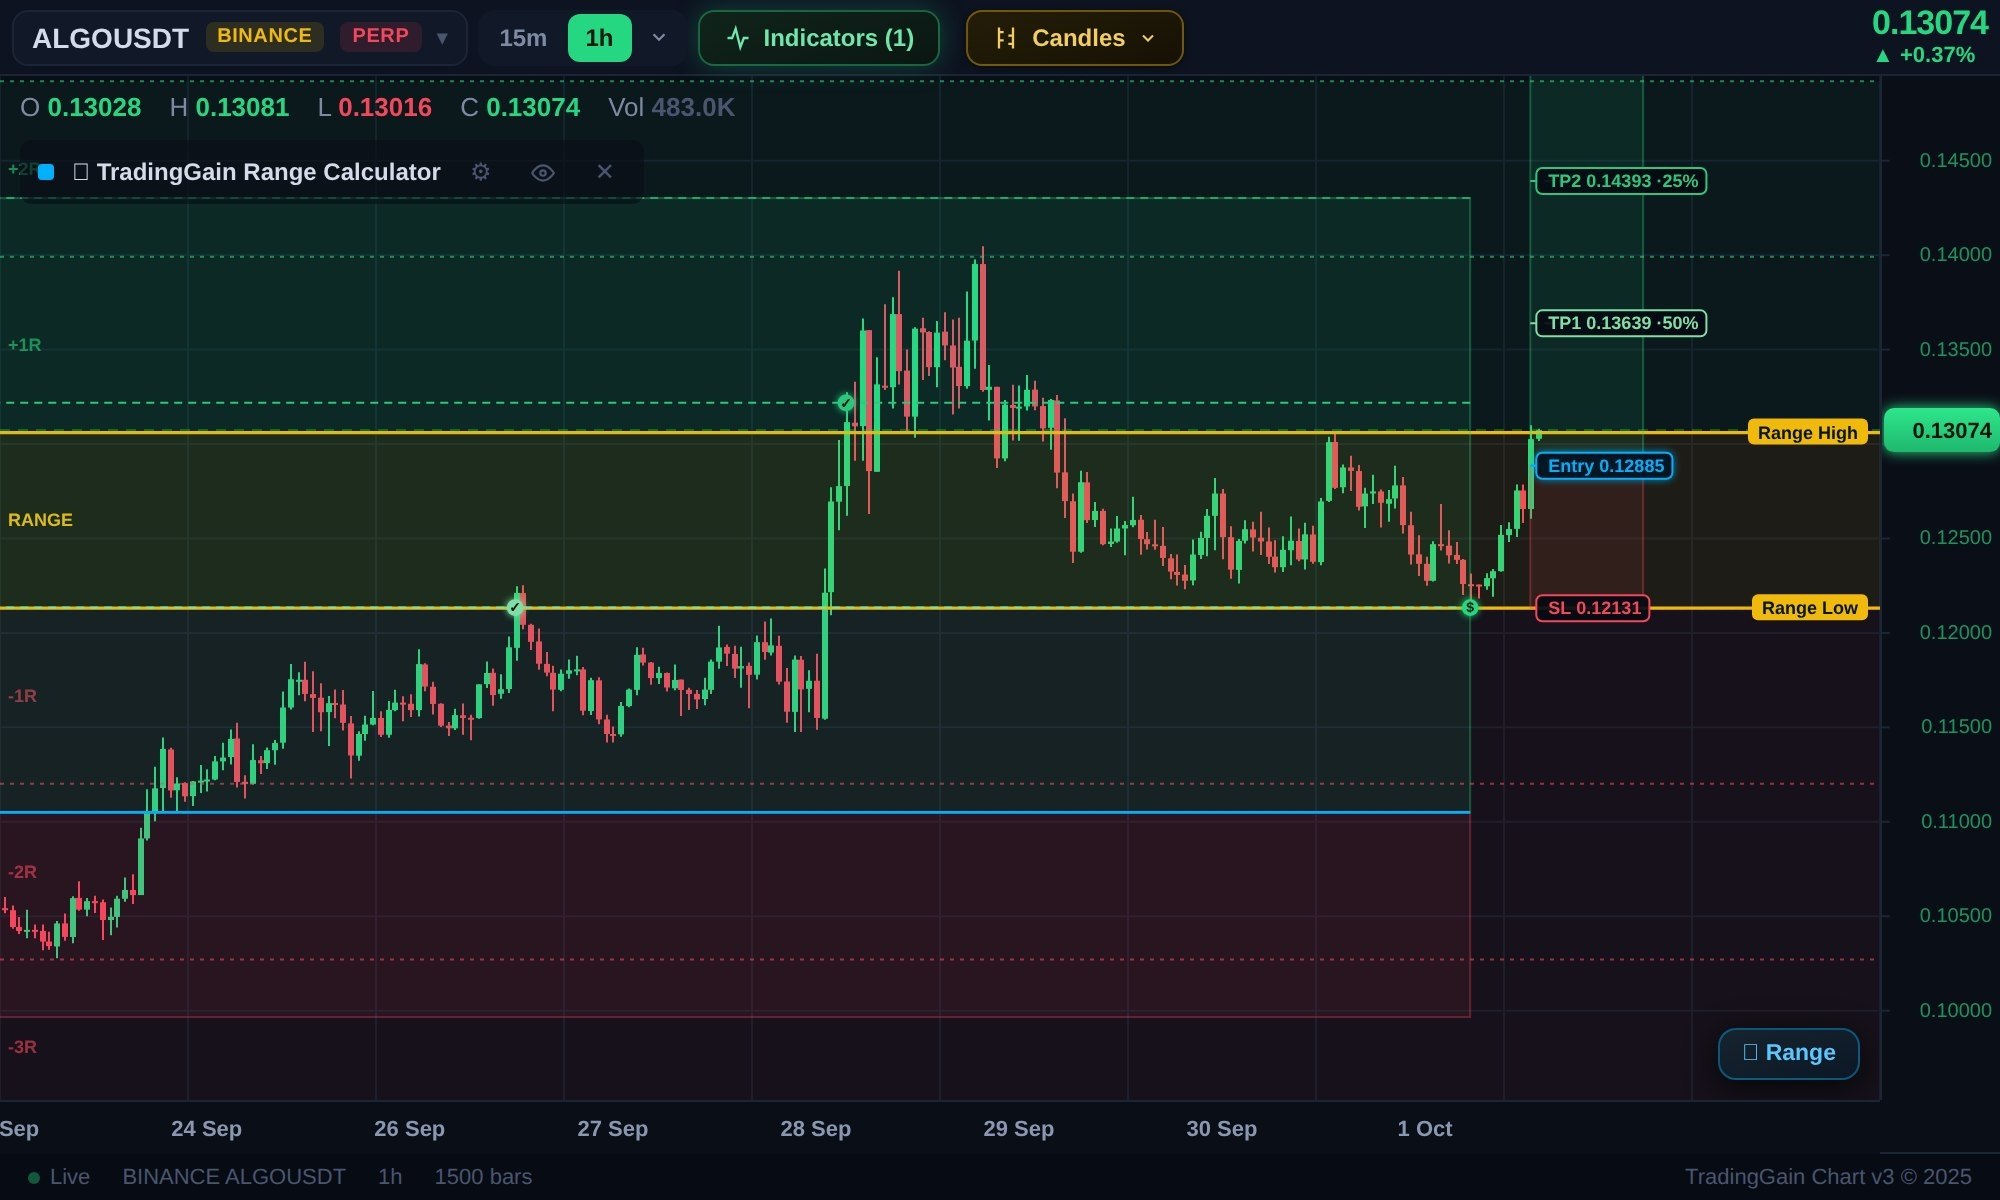Image resolution: width=2000 pixels, height=1200 pixels.
Task: Select the TP1 0.13639 target label
Action: tap(1621, 323)
